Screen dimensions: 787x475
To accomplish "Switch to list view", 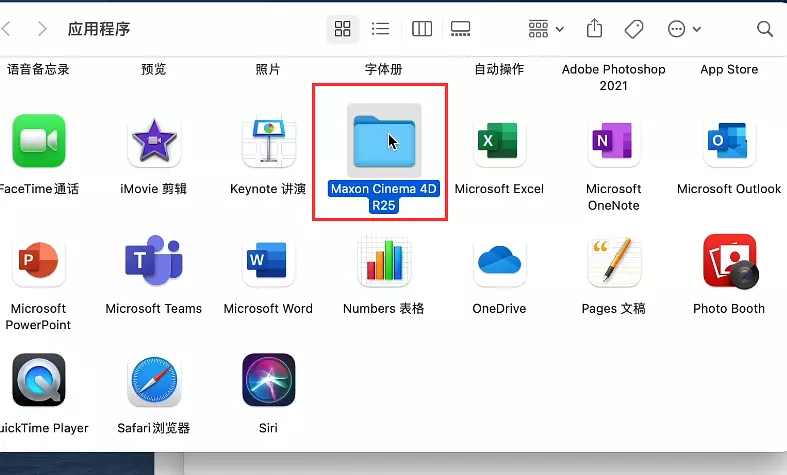I will coord(380,29).
